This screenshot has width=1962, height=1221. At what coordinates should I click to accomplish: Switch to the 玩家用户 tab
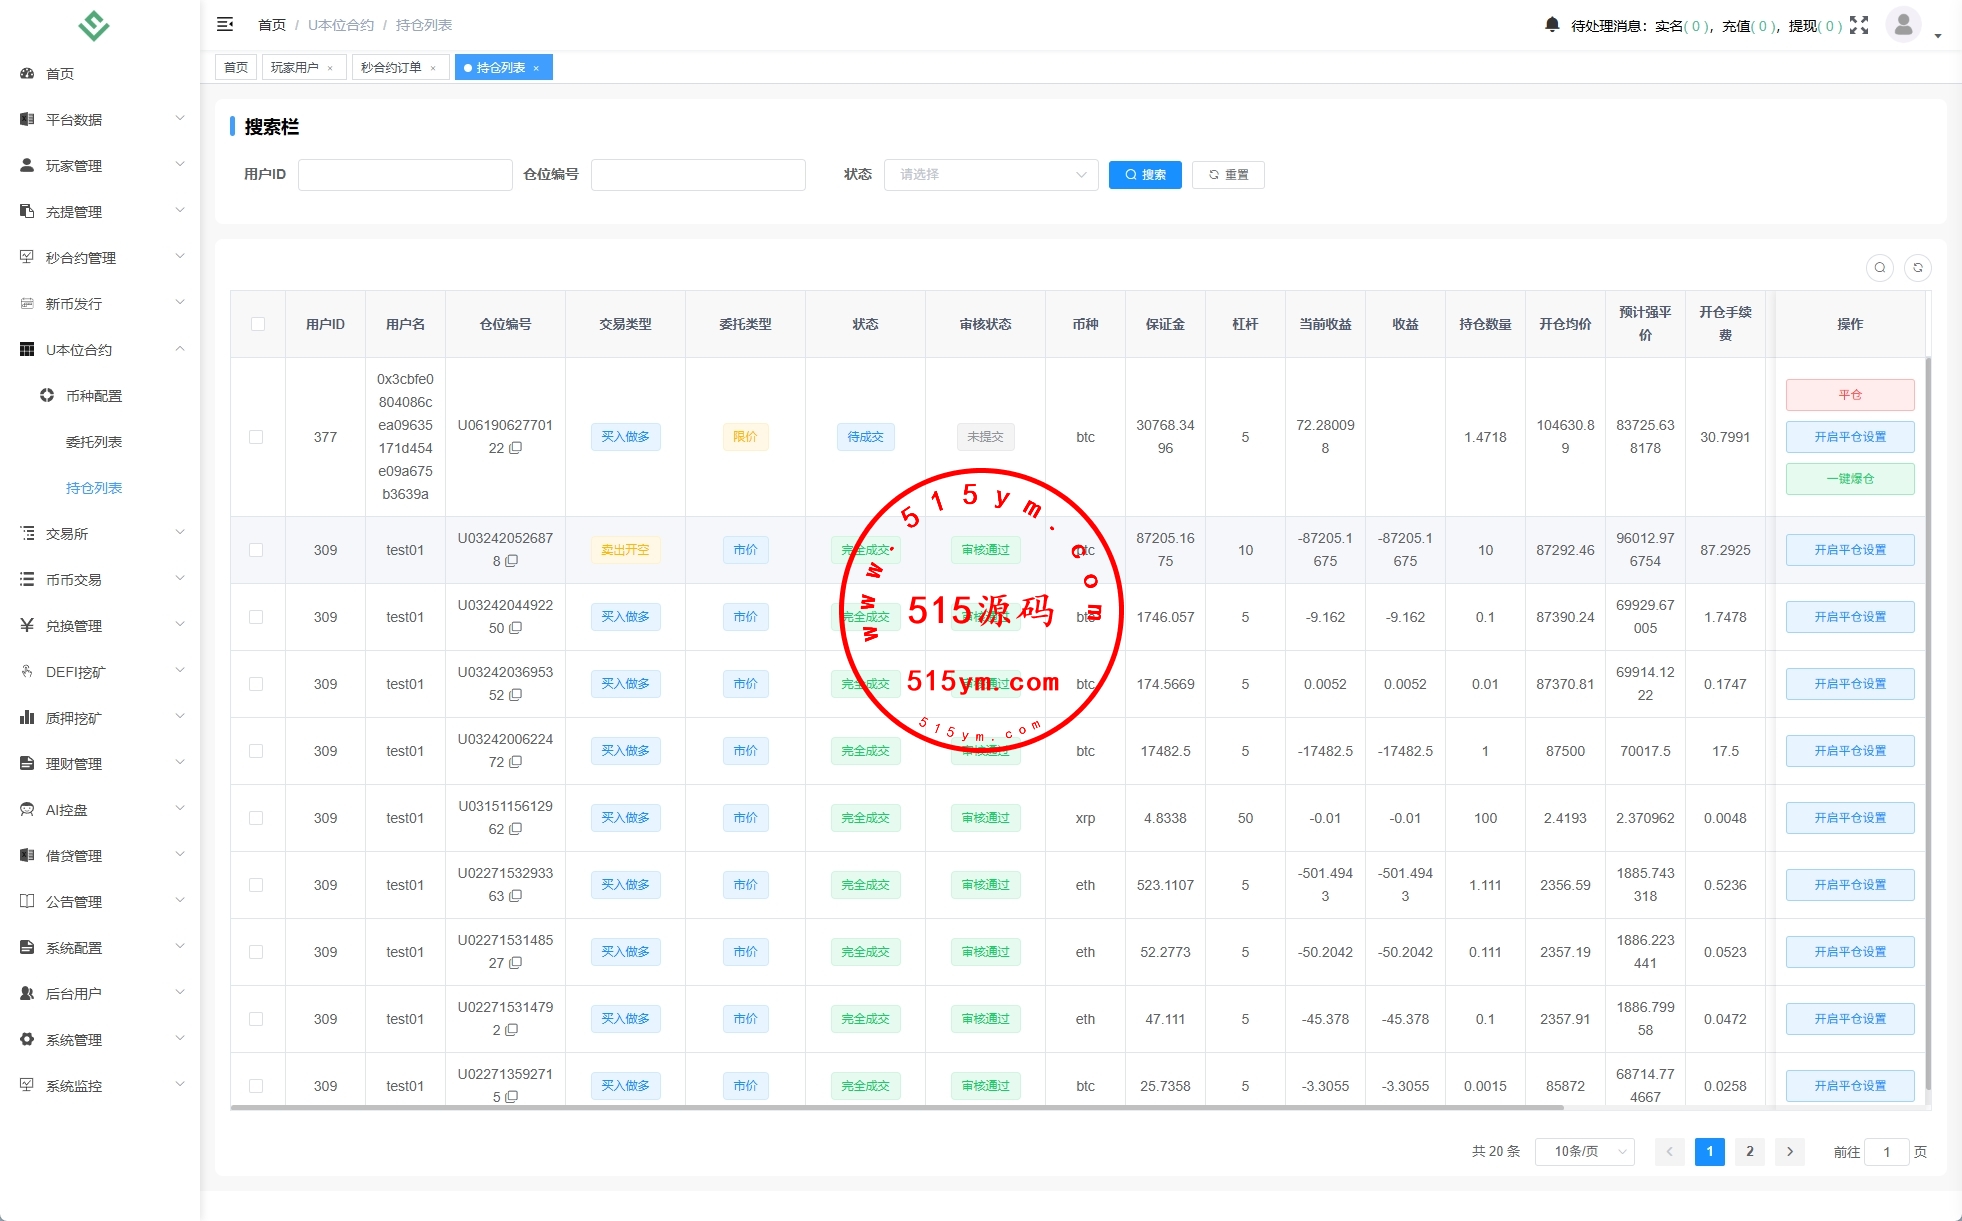294,68
